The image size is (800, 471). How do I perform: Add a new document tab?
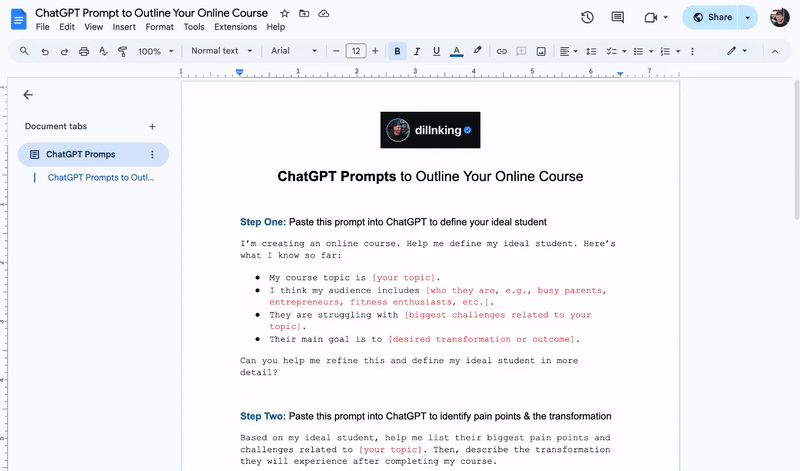click(x=152, y=127)
